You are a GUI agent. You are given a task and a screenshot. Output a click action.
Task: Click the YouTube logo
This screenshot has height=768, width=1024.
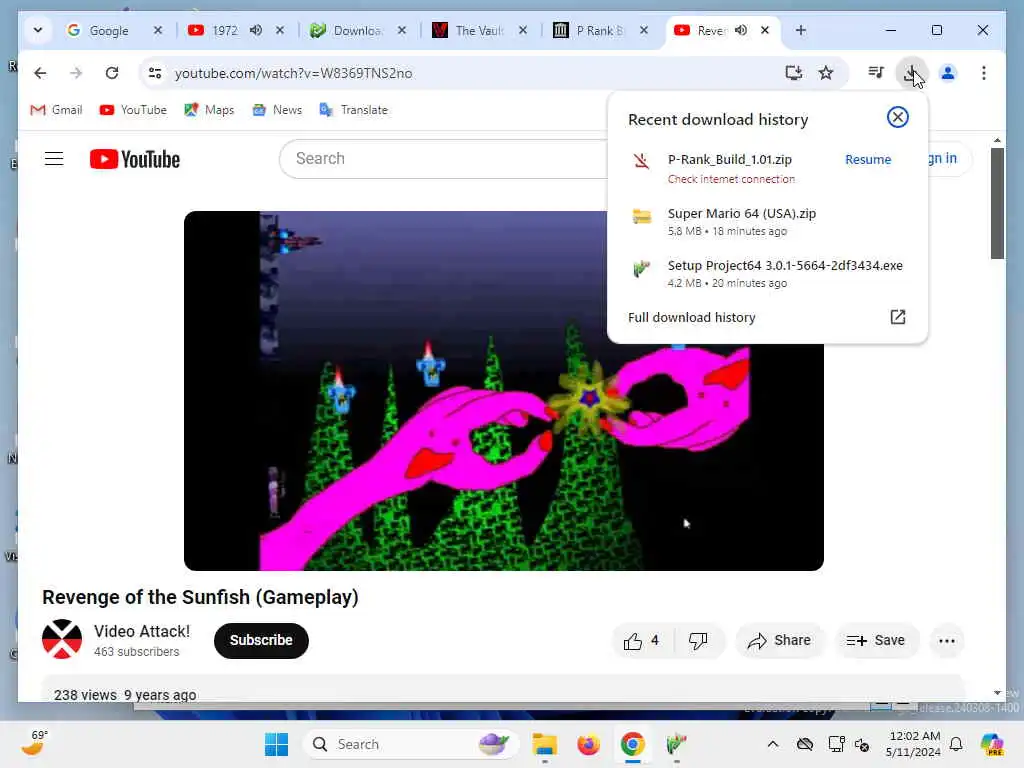(x=135, y=159)
